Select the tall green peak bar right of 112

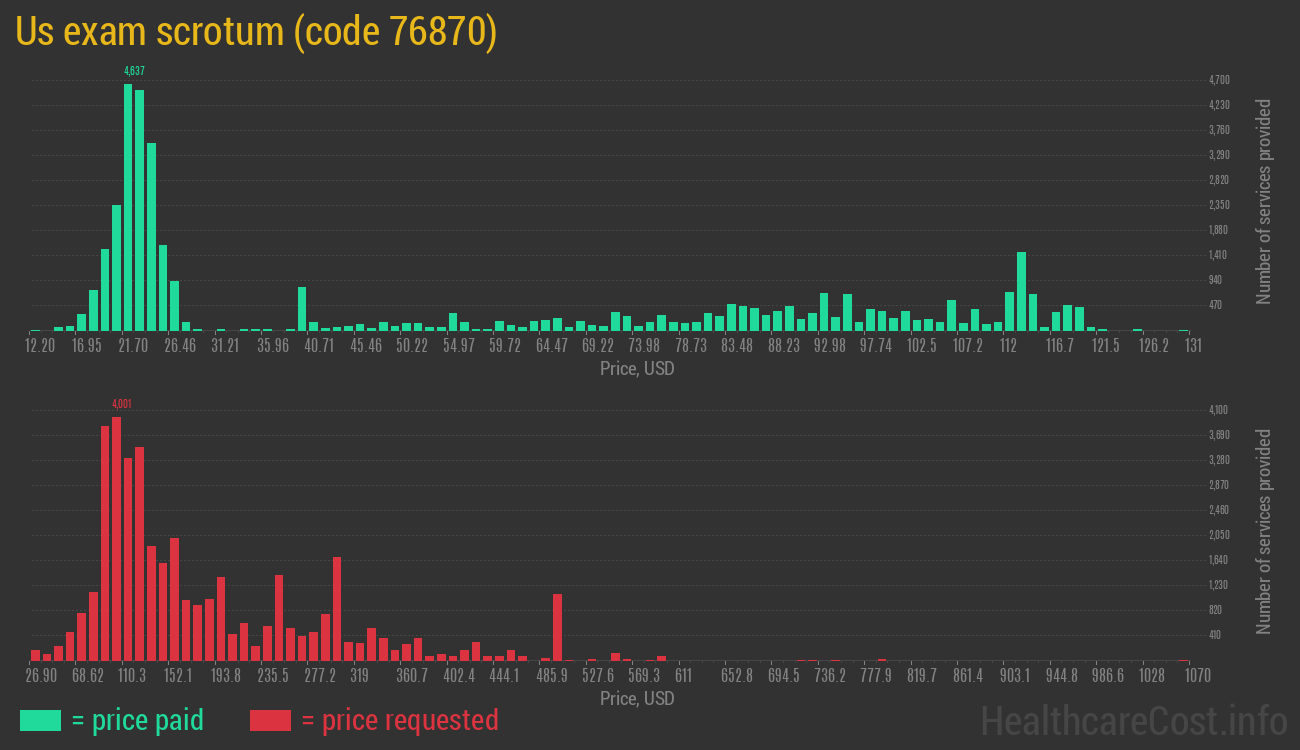pyautogui.click(x=1021, y=290)
